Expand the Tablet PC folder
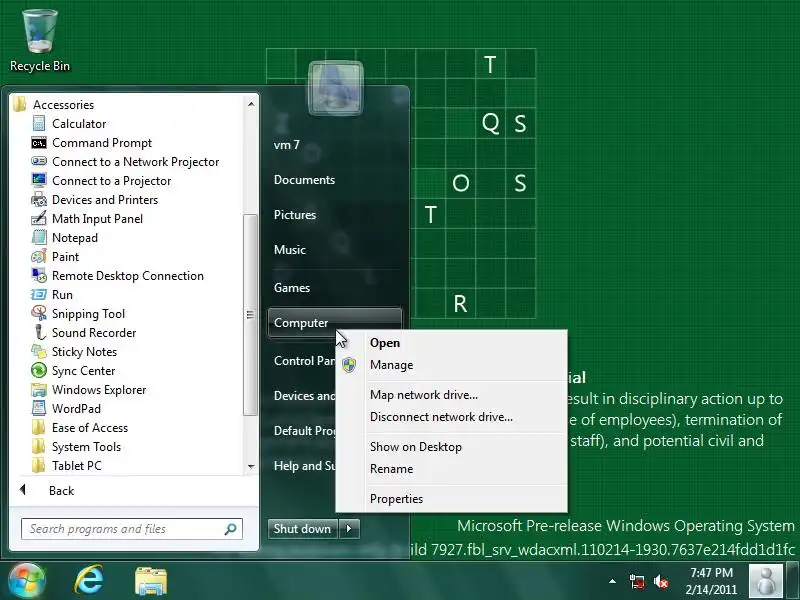This screenshot has height=600, width=800. click(x=67, y=466)
